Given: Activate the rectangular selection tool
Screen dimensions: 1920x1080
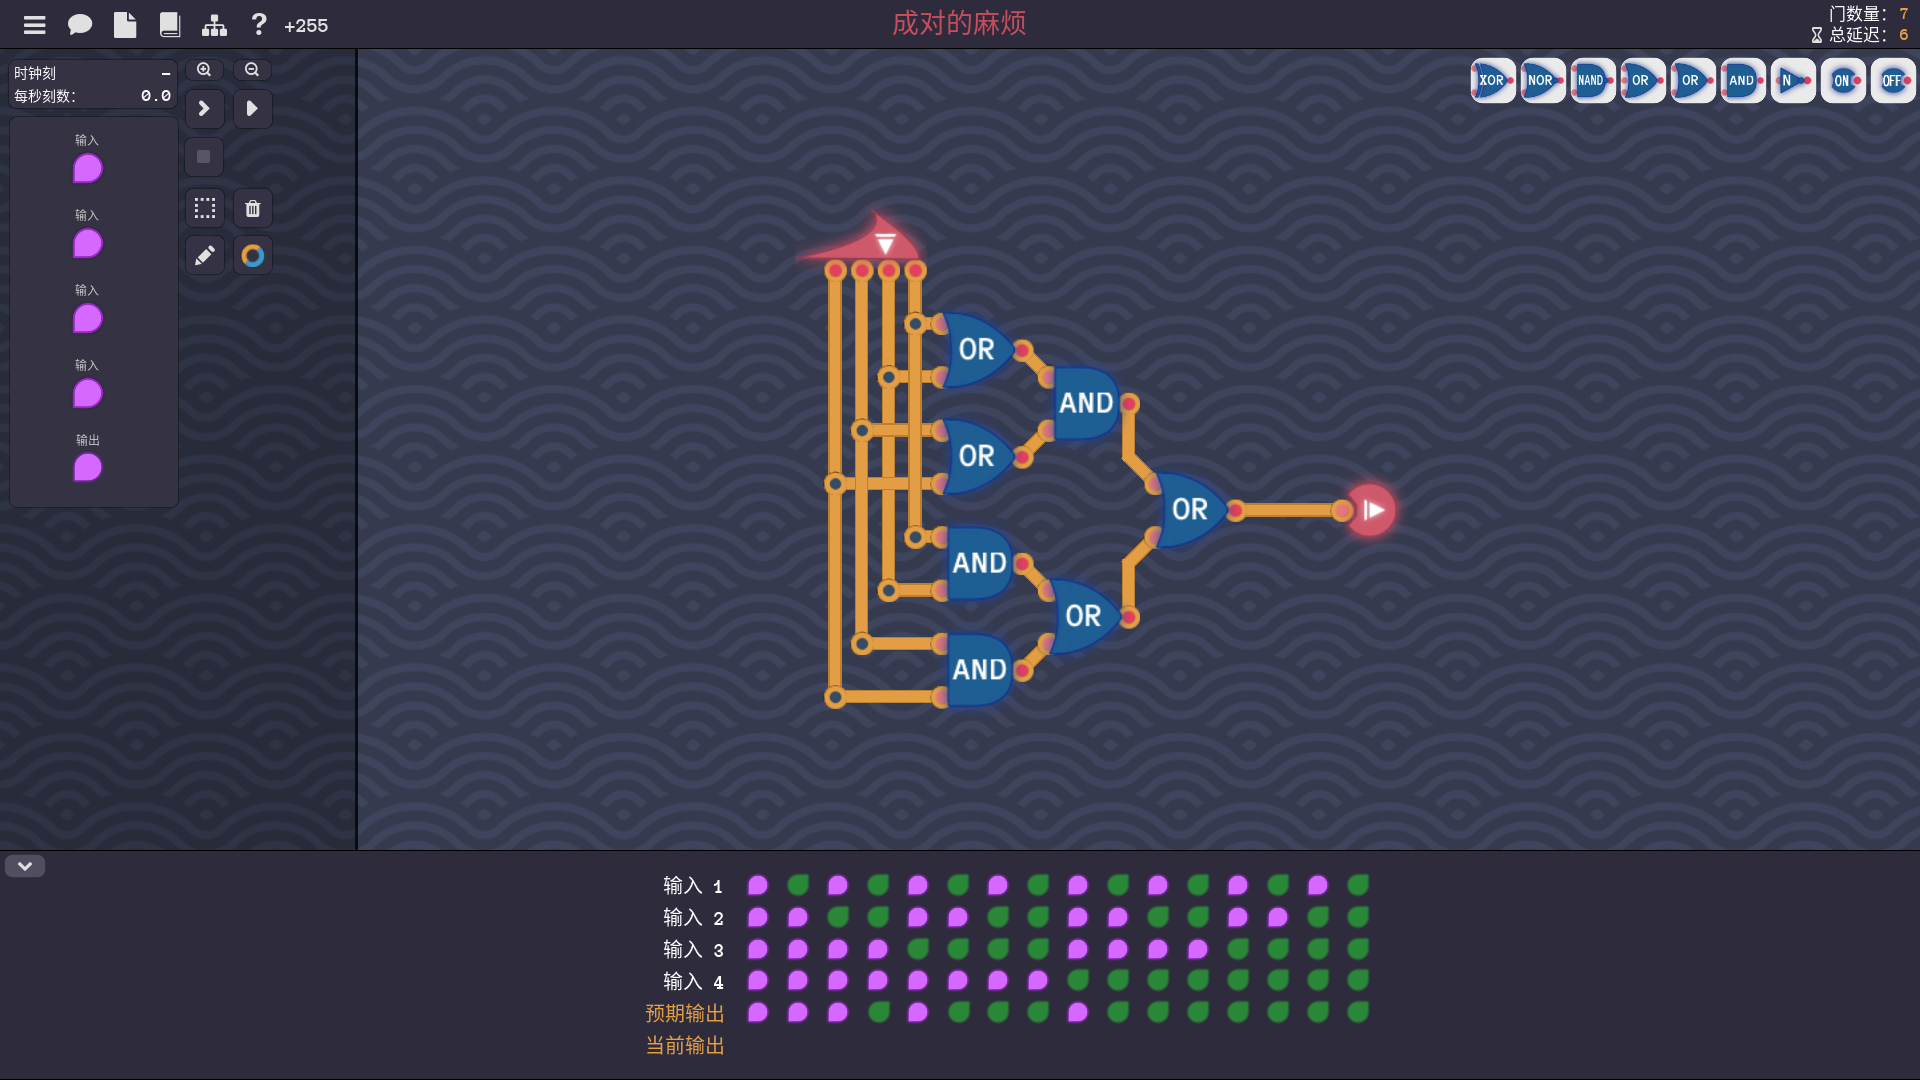Looking at the screenshot, I should [x=205, y=208].
